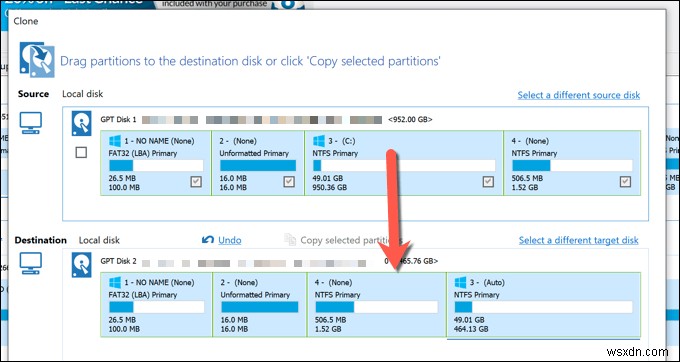
Task: Click usage bar of destination partition 3 (Auto)
Action: coord(543,307)
